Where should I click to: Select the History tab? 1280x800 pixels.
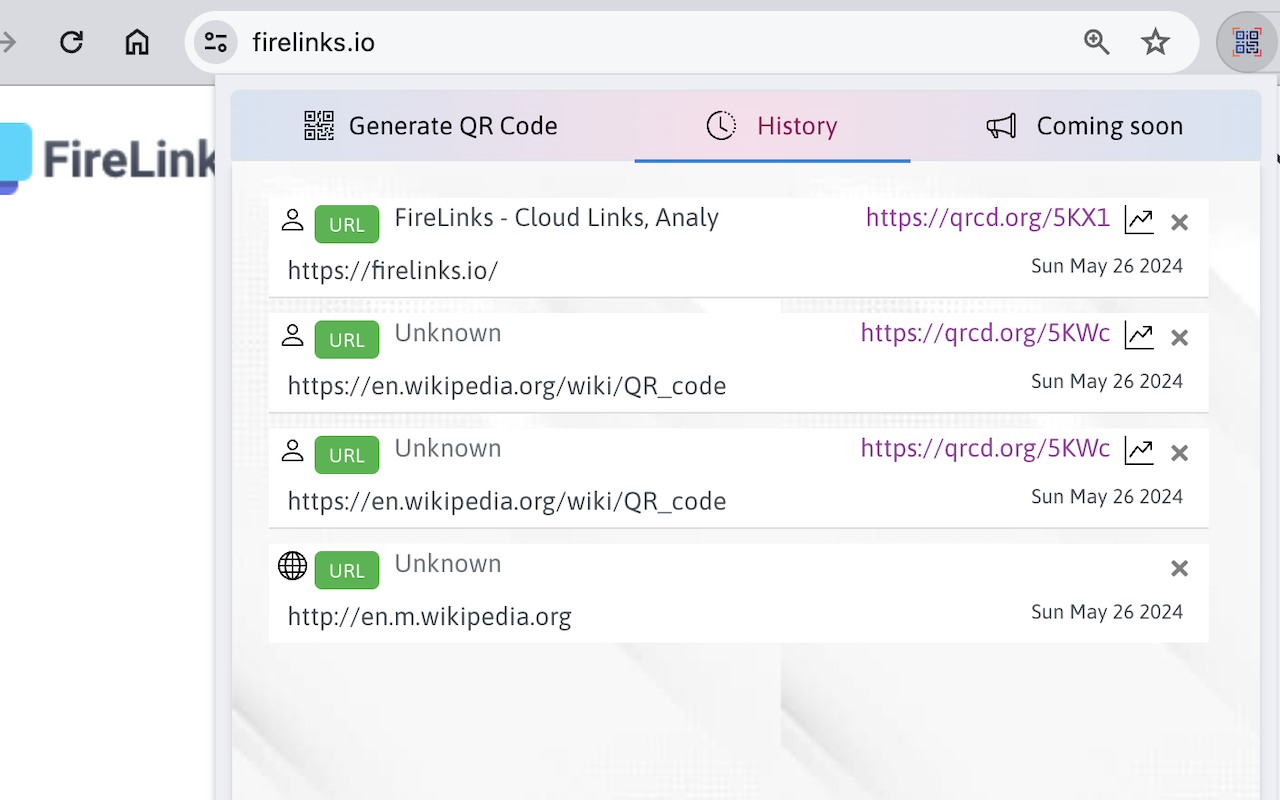(772, 126)
